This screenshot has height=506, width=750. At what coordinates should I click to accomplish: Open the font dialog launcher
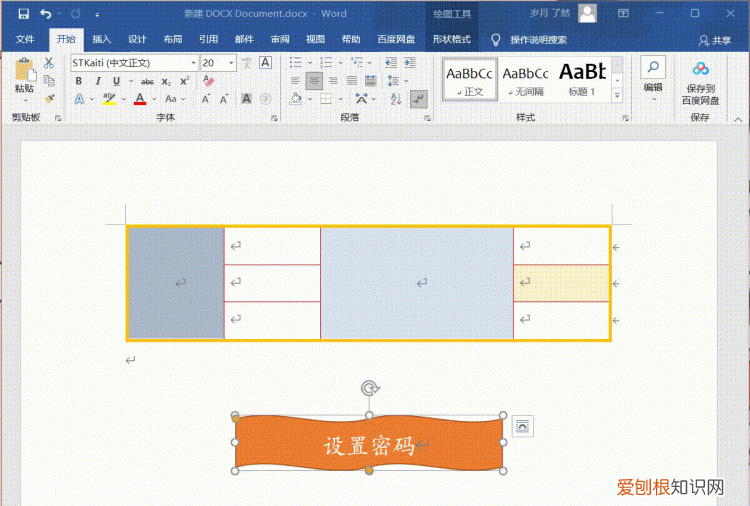click(x=275, y=118)
